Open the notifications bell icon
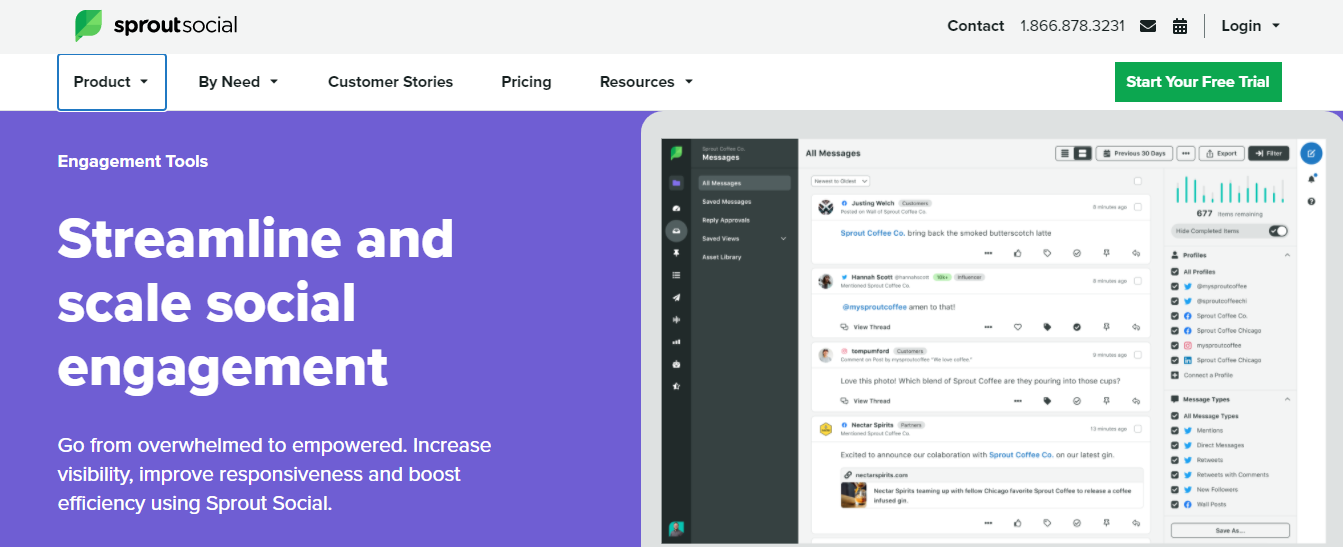This screenshot has height=547, width=1343. 1311,179
